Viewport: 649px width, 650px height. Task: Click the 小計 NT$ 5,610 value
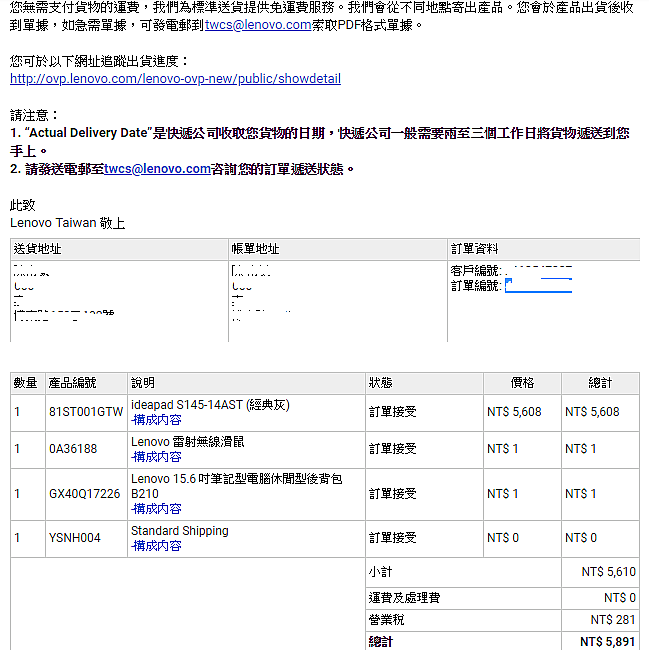tap(608, 572)
